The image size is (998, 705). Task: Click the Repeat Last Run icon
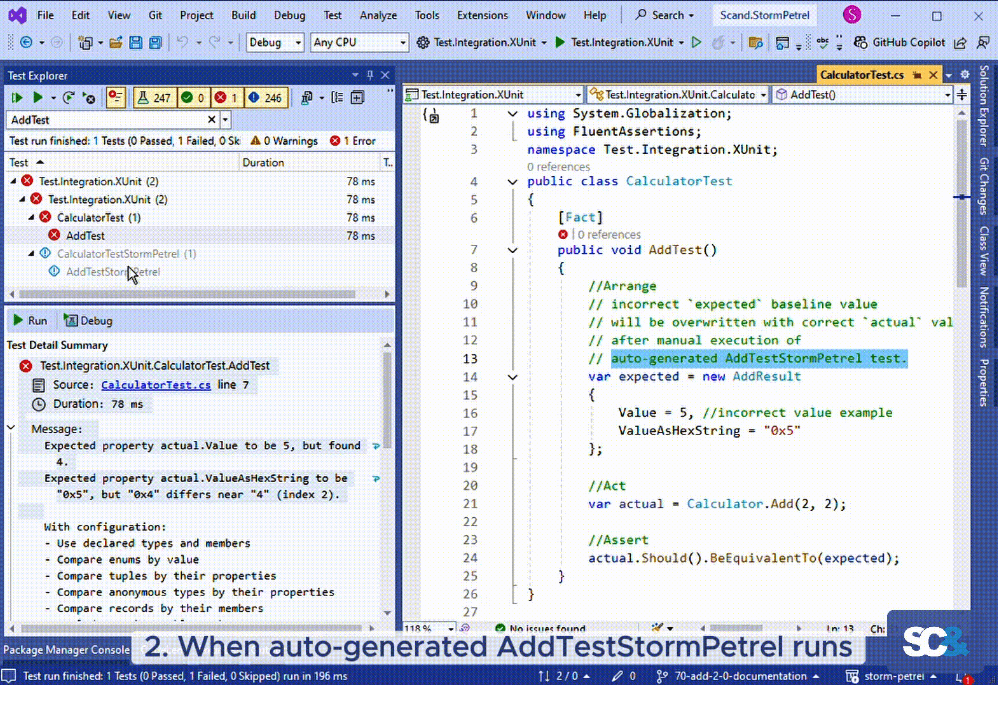68,98
